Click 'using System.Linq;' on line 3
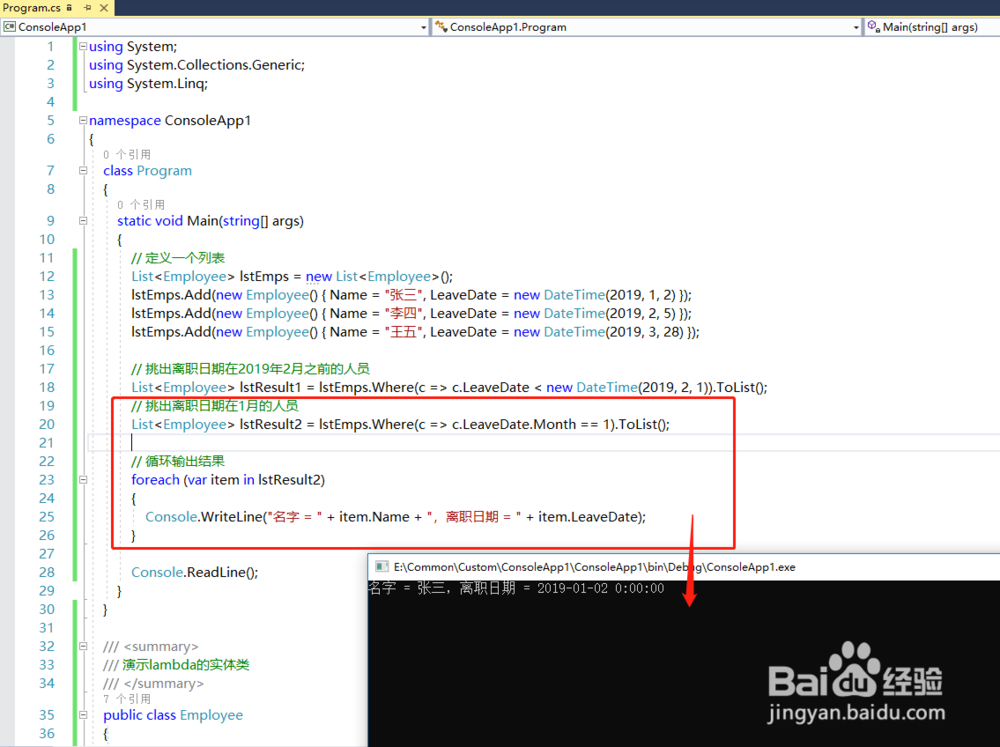This screenshot has height=747, width=1000. click(148, 84)
